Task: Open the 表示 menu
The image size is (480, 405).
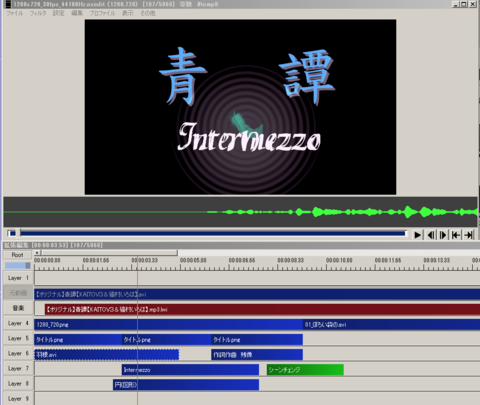Action: pyautogui.click(x=127, y=13)
